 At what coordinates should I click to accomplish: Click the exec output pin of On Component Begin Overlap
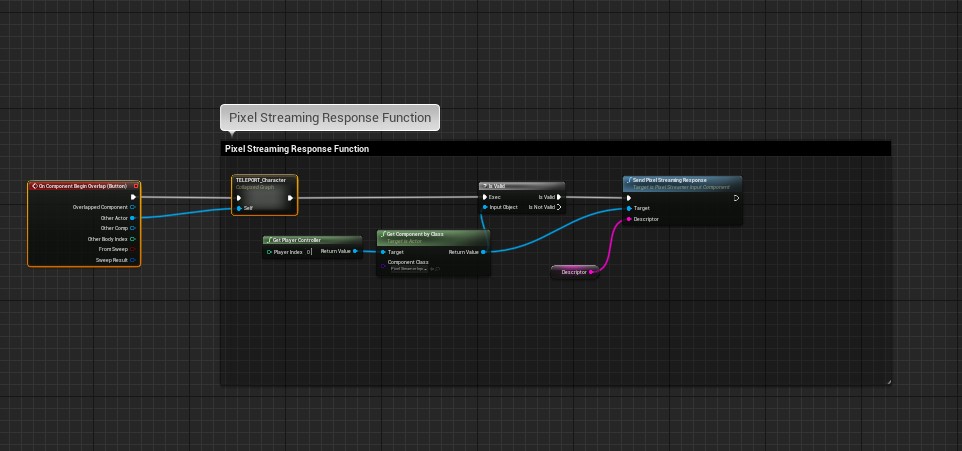pos(133,197)
